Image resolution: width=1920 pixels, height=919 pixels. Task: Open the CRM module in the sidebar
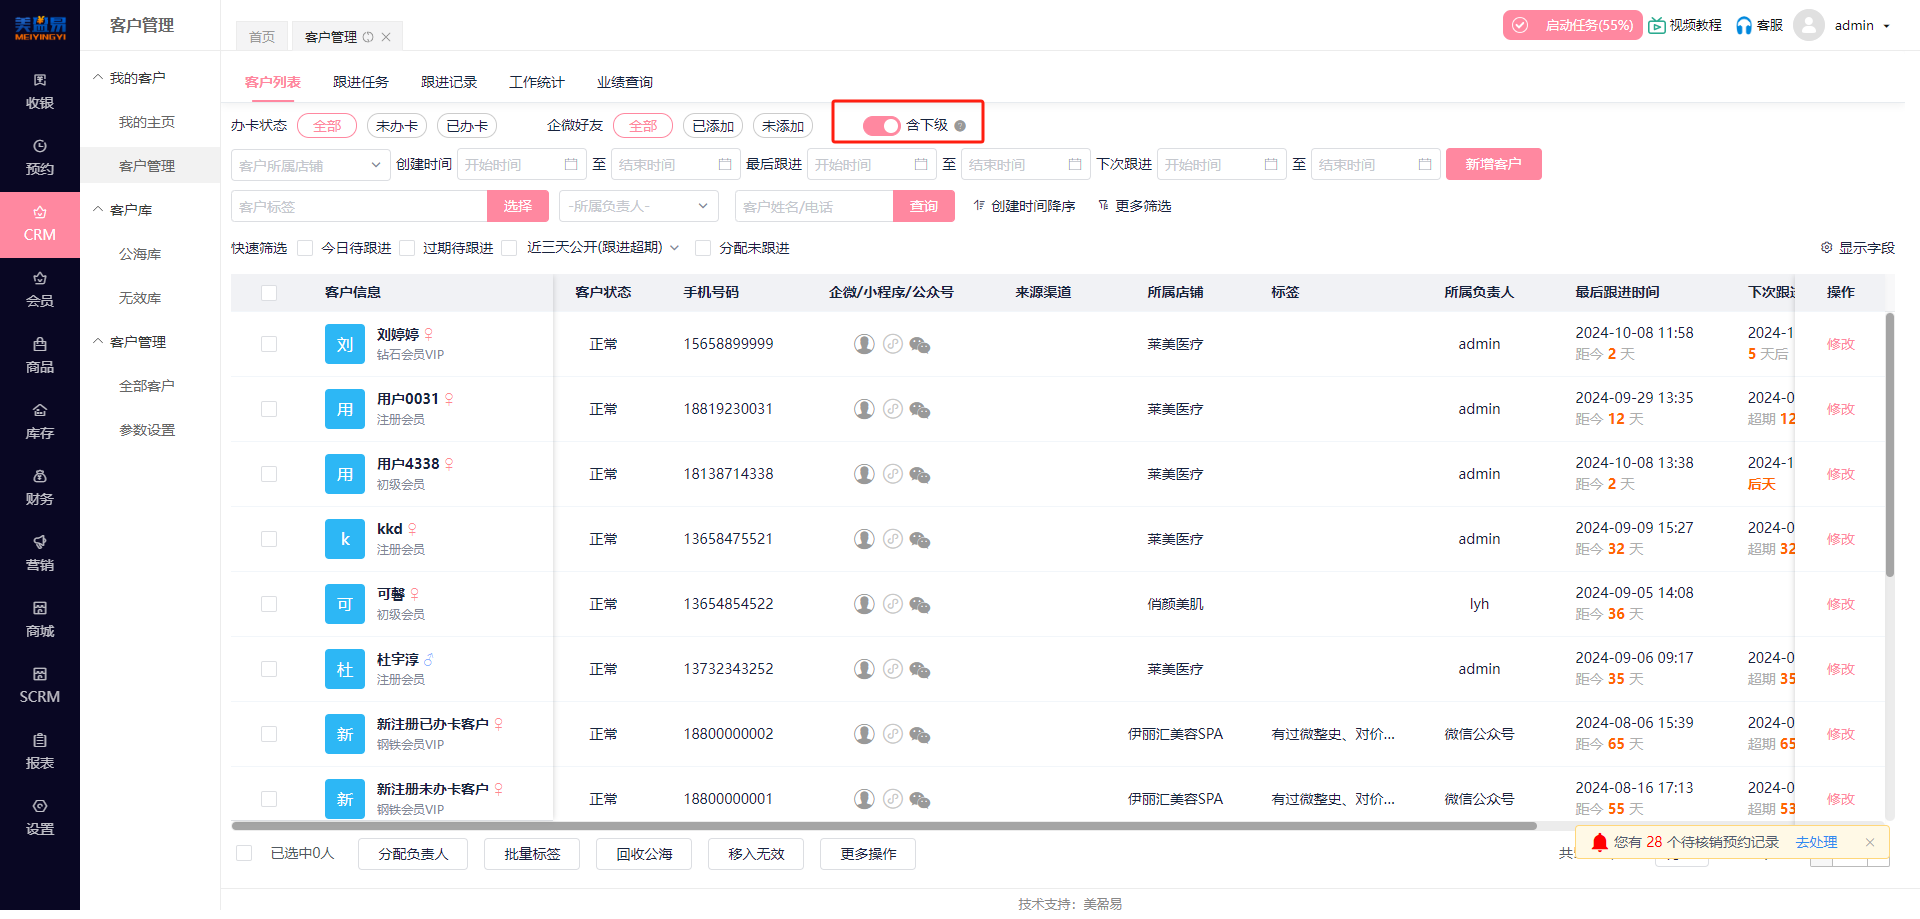[39, 224]
